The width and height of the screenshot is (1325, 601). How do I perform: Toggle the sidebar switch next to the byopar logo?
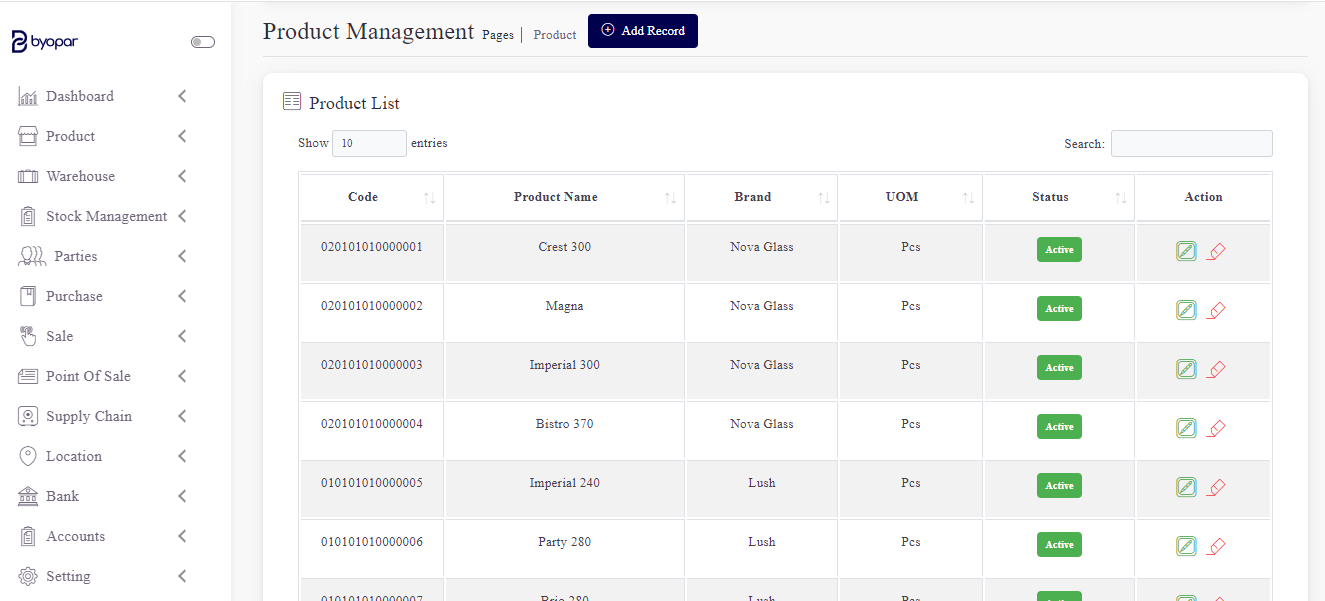[203, 42]
